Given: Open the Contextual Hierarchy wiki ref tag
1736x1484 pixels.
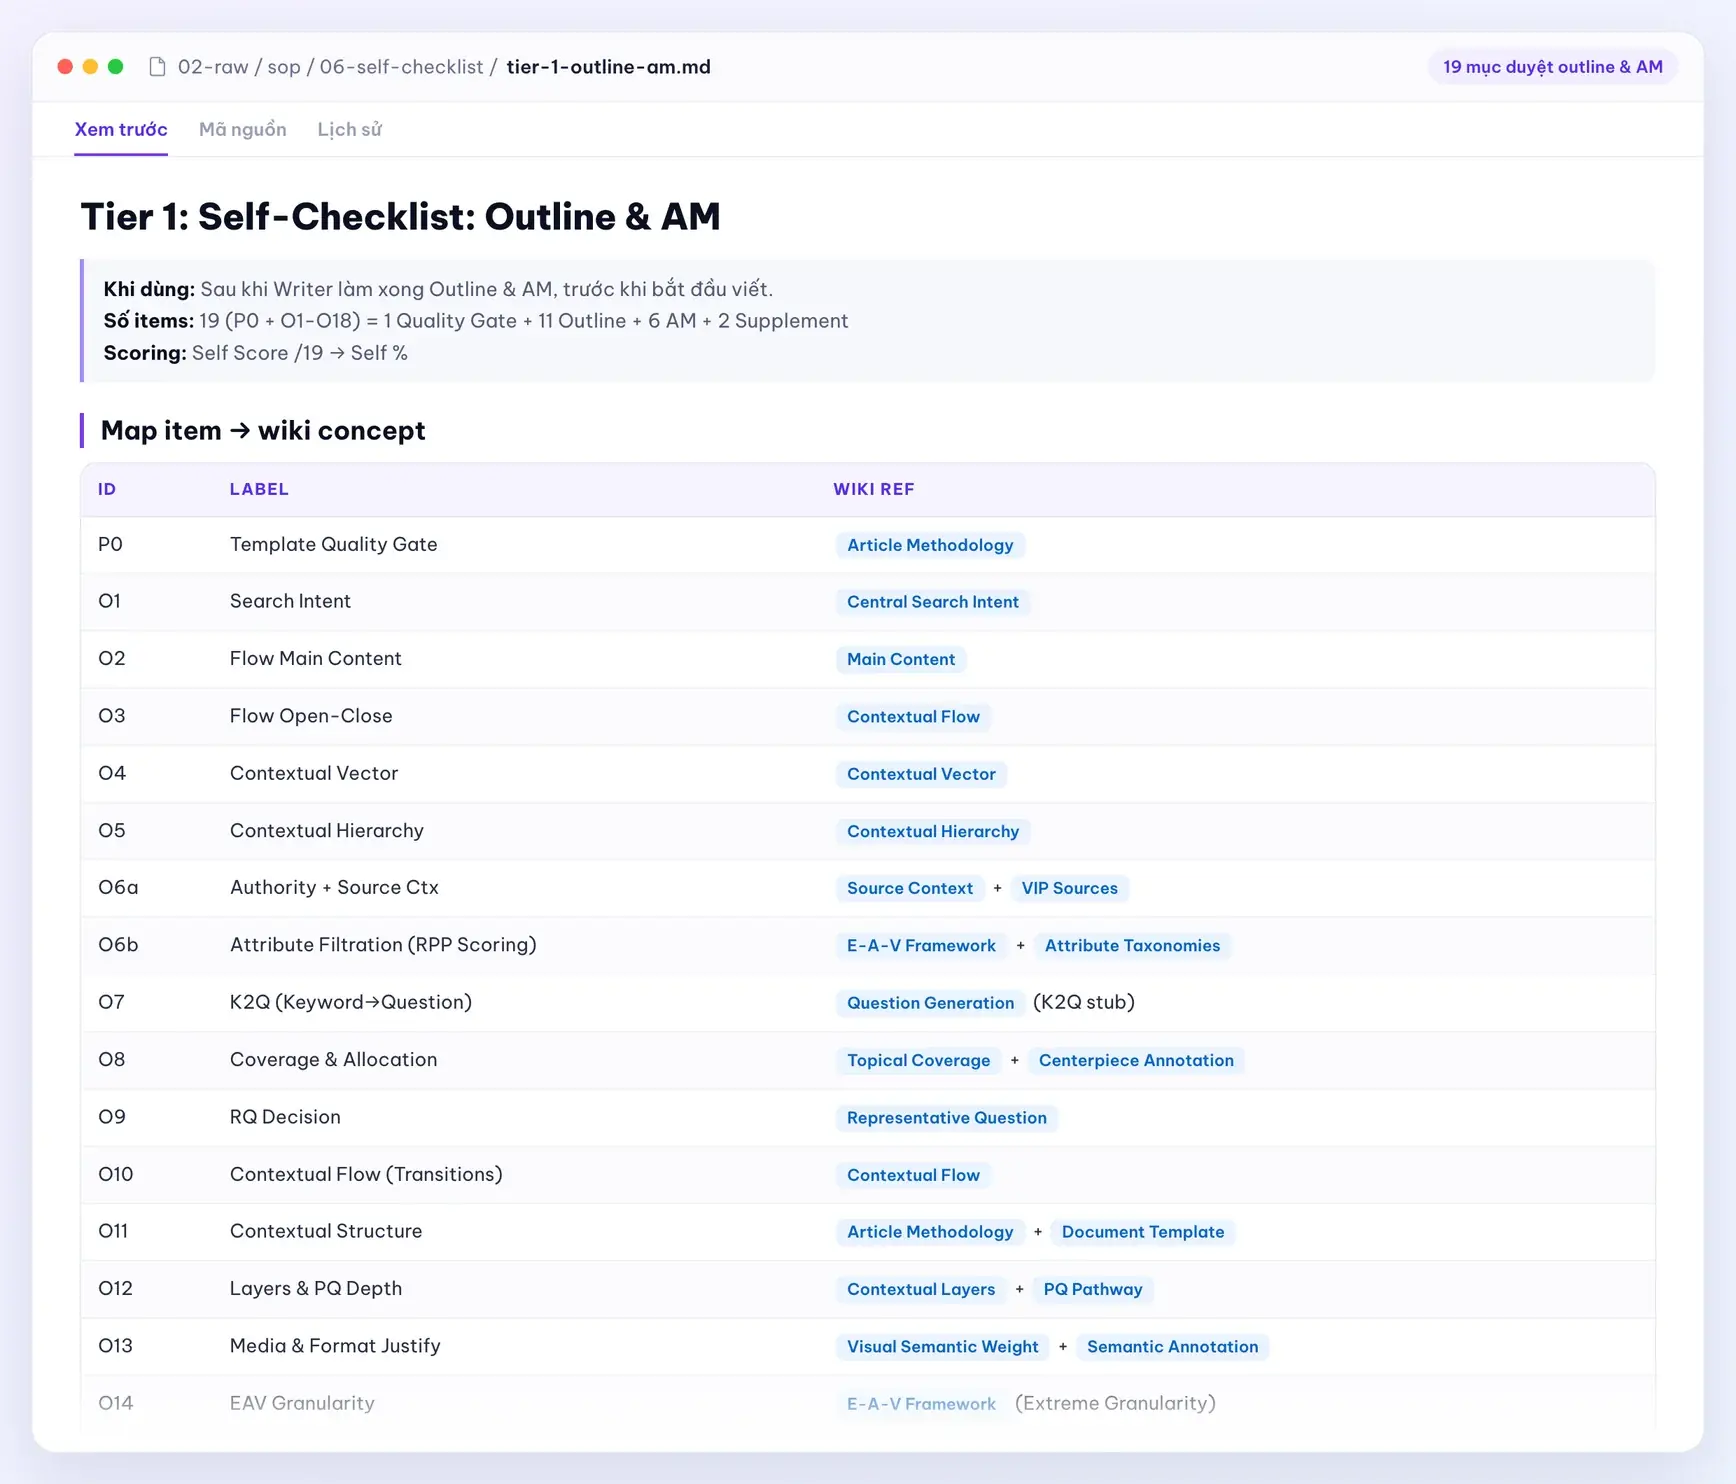Looking at the screenshot, I should [x=933, y=831].
